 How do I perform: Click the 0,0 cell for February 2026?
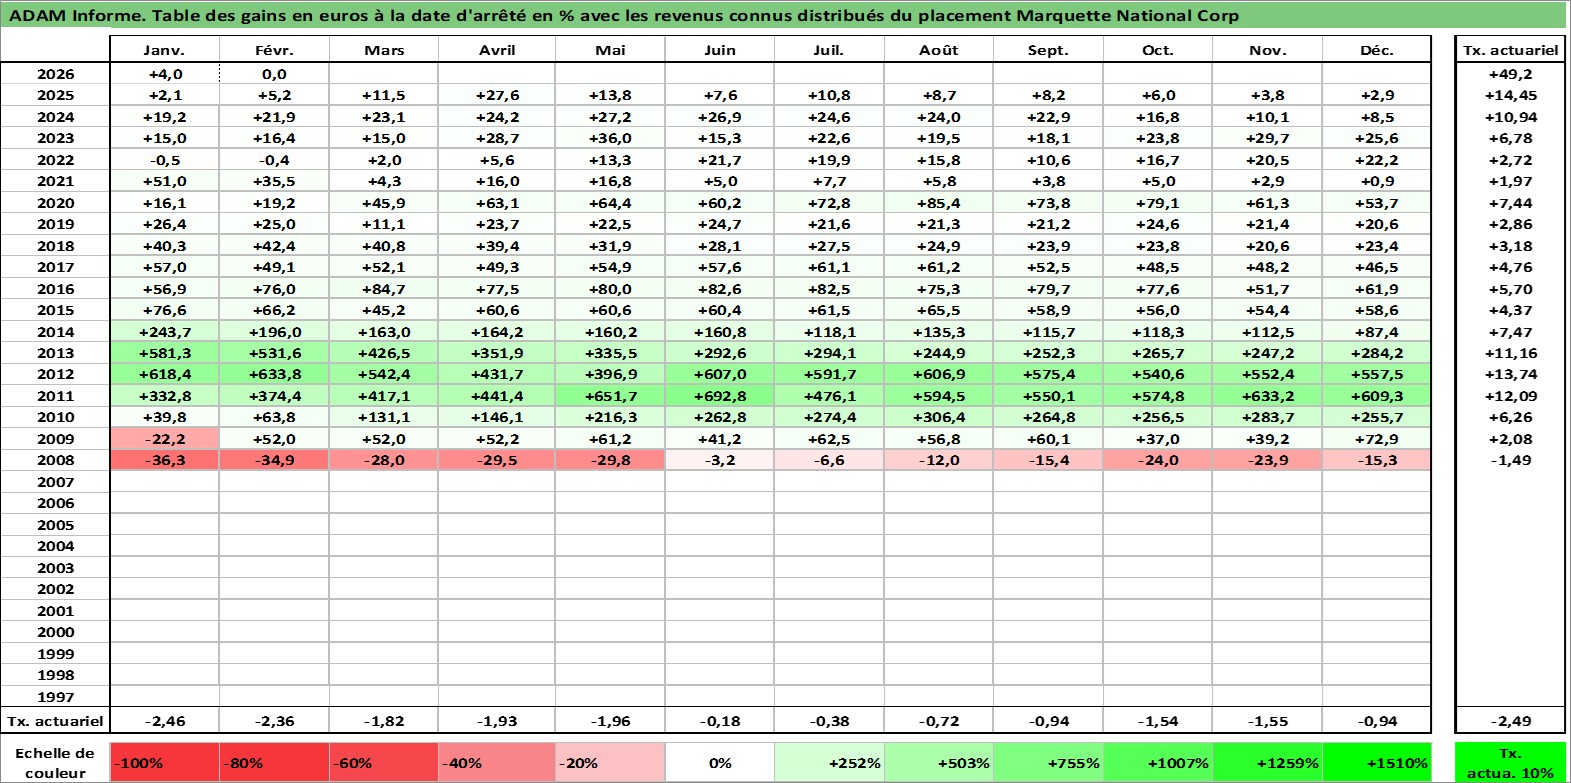(x=275, y=74)
